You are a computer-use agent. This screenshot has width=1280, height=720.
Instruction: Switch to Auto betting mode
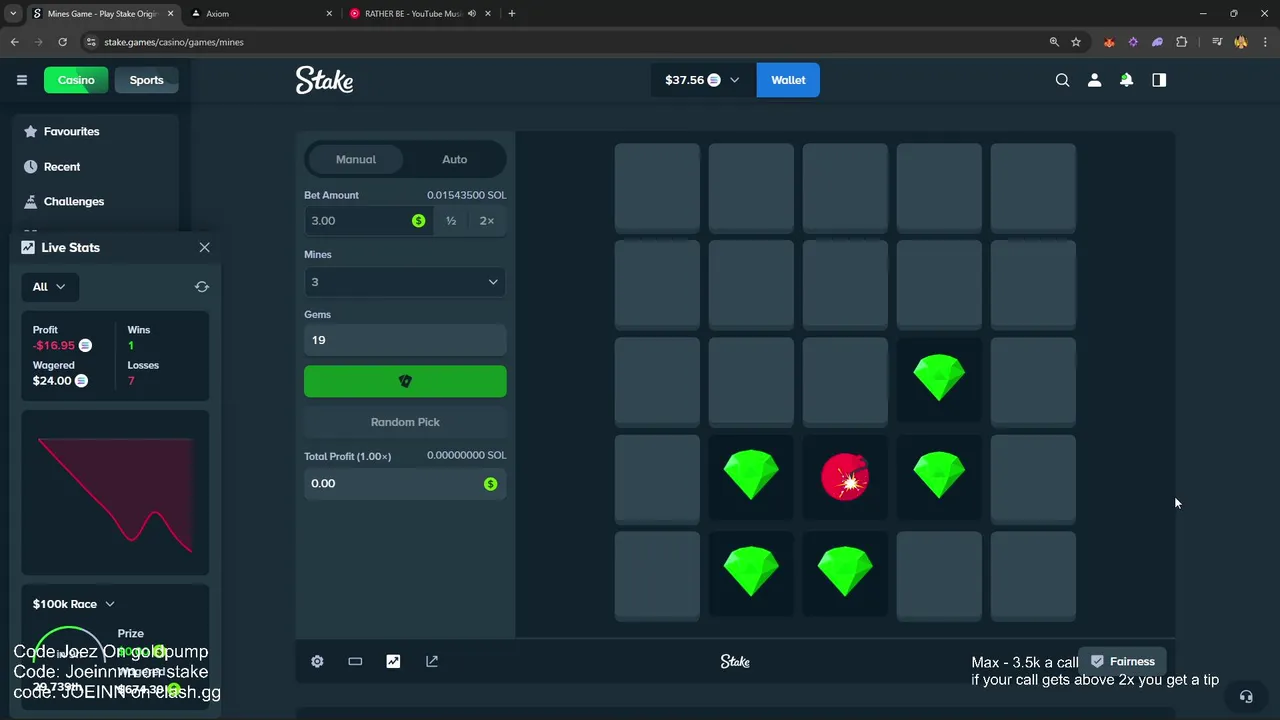pos(454,159)
